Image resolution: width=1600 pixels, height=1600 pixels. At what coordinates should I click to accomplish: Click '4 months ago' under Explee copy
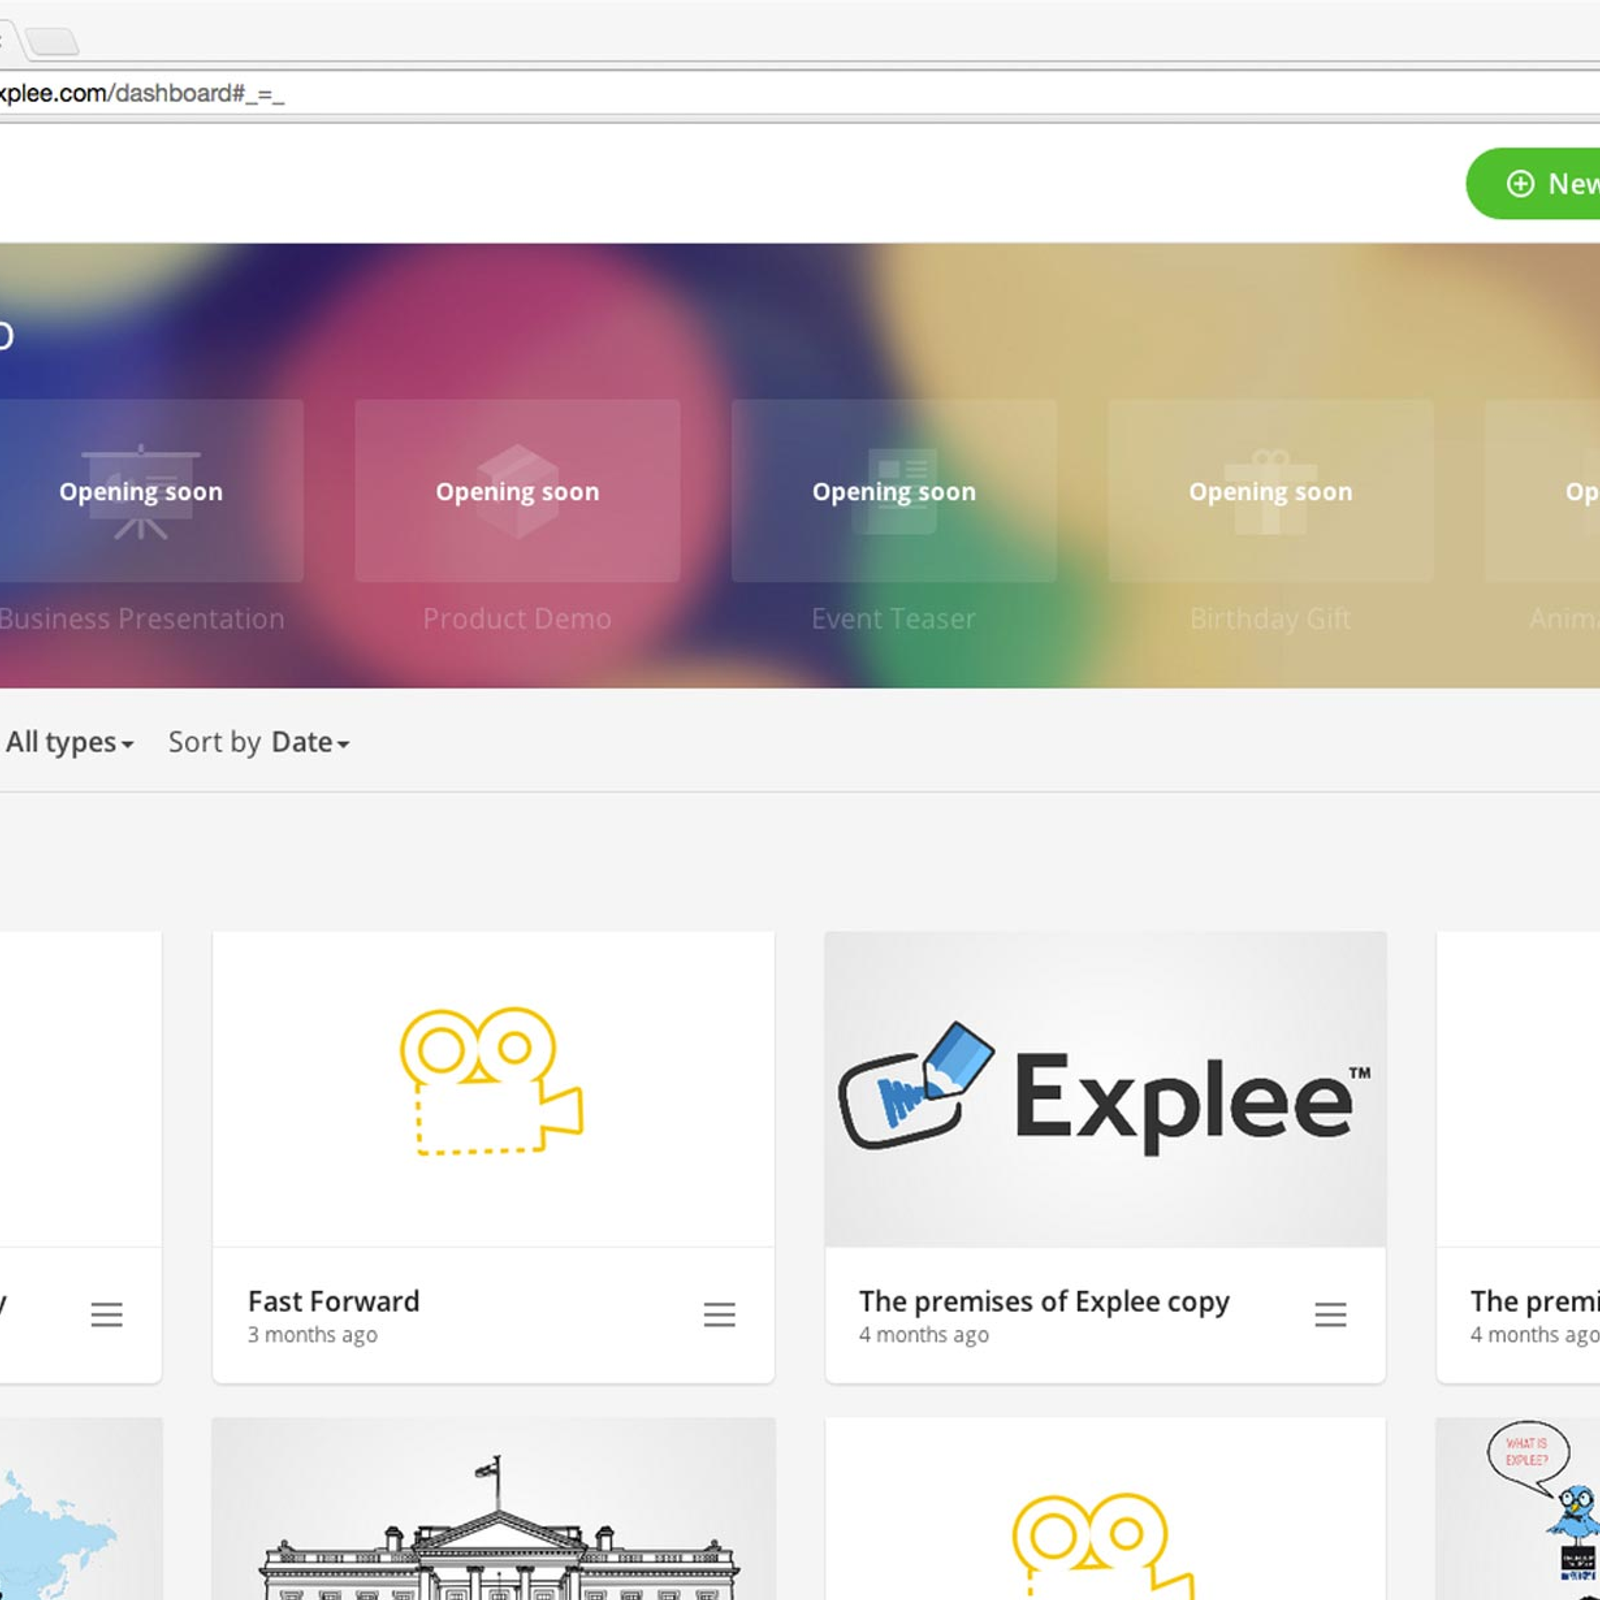[x=924, y=1335]
